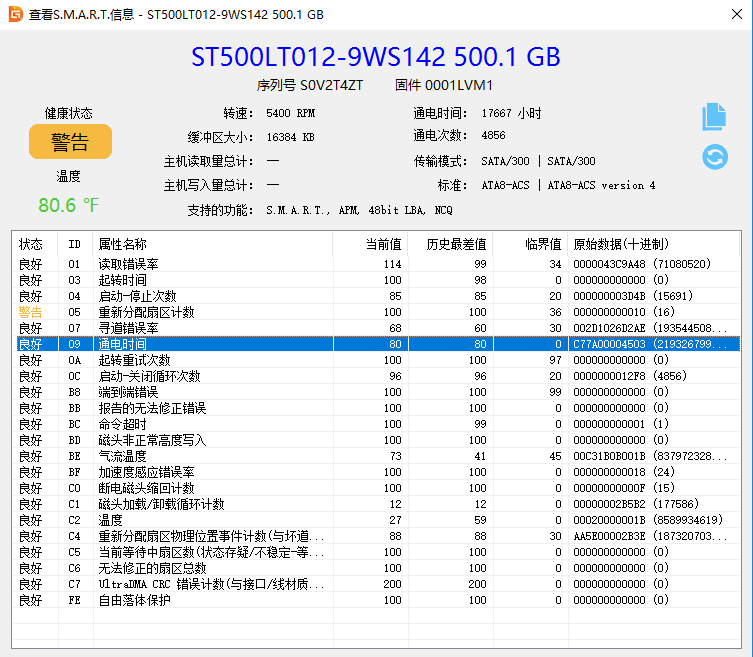Click the blue refresh icon
The height and width of the screenshot is (657, 753).
715,157
